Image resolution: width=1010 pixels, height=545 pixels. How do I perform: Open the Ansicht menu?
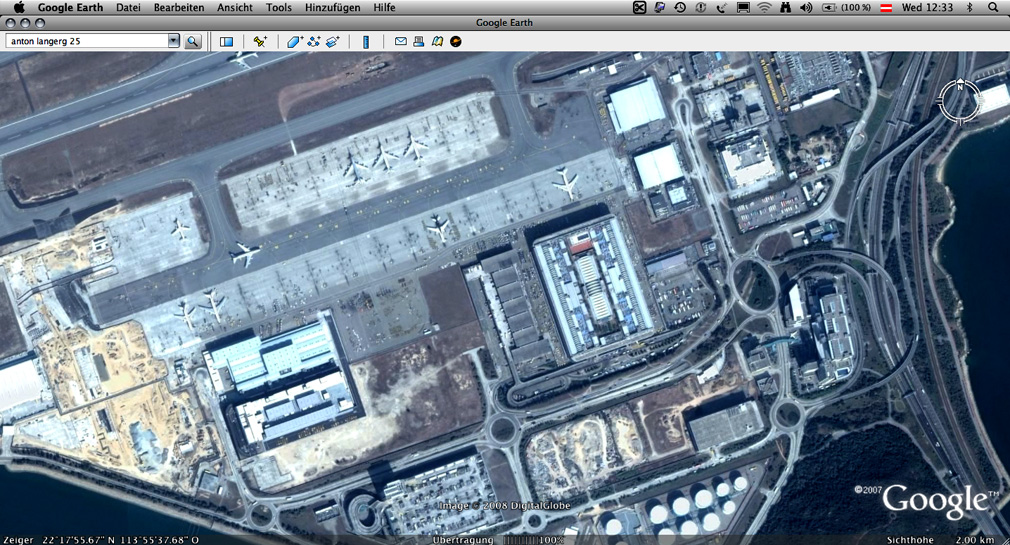click(x=235, y=7)
